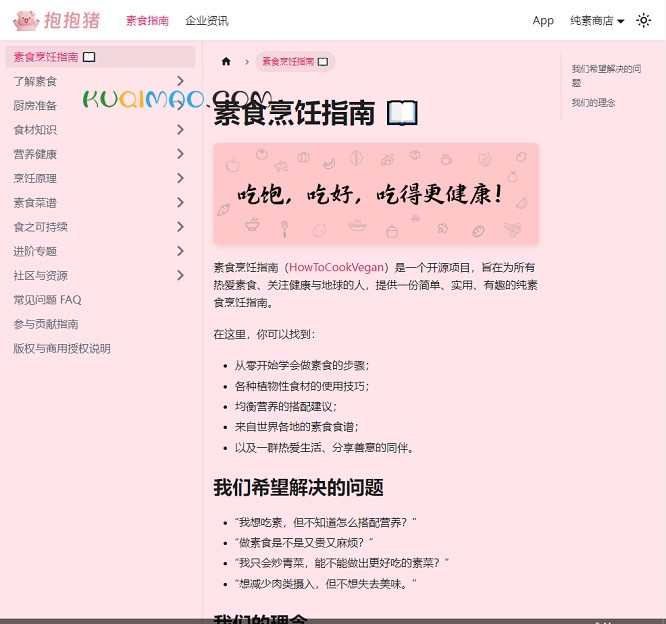
Task: Open the 纯素商店 dropdown menu
Action: [597, 20]
